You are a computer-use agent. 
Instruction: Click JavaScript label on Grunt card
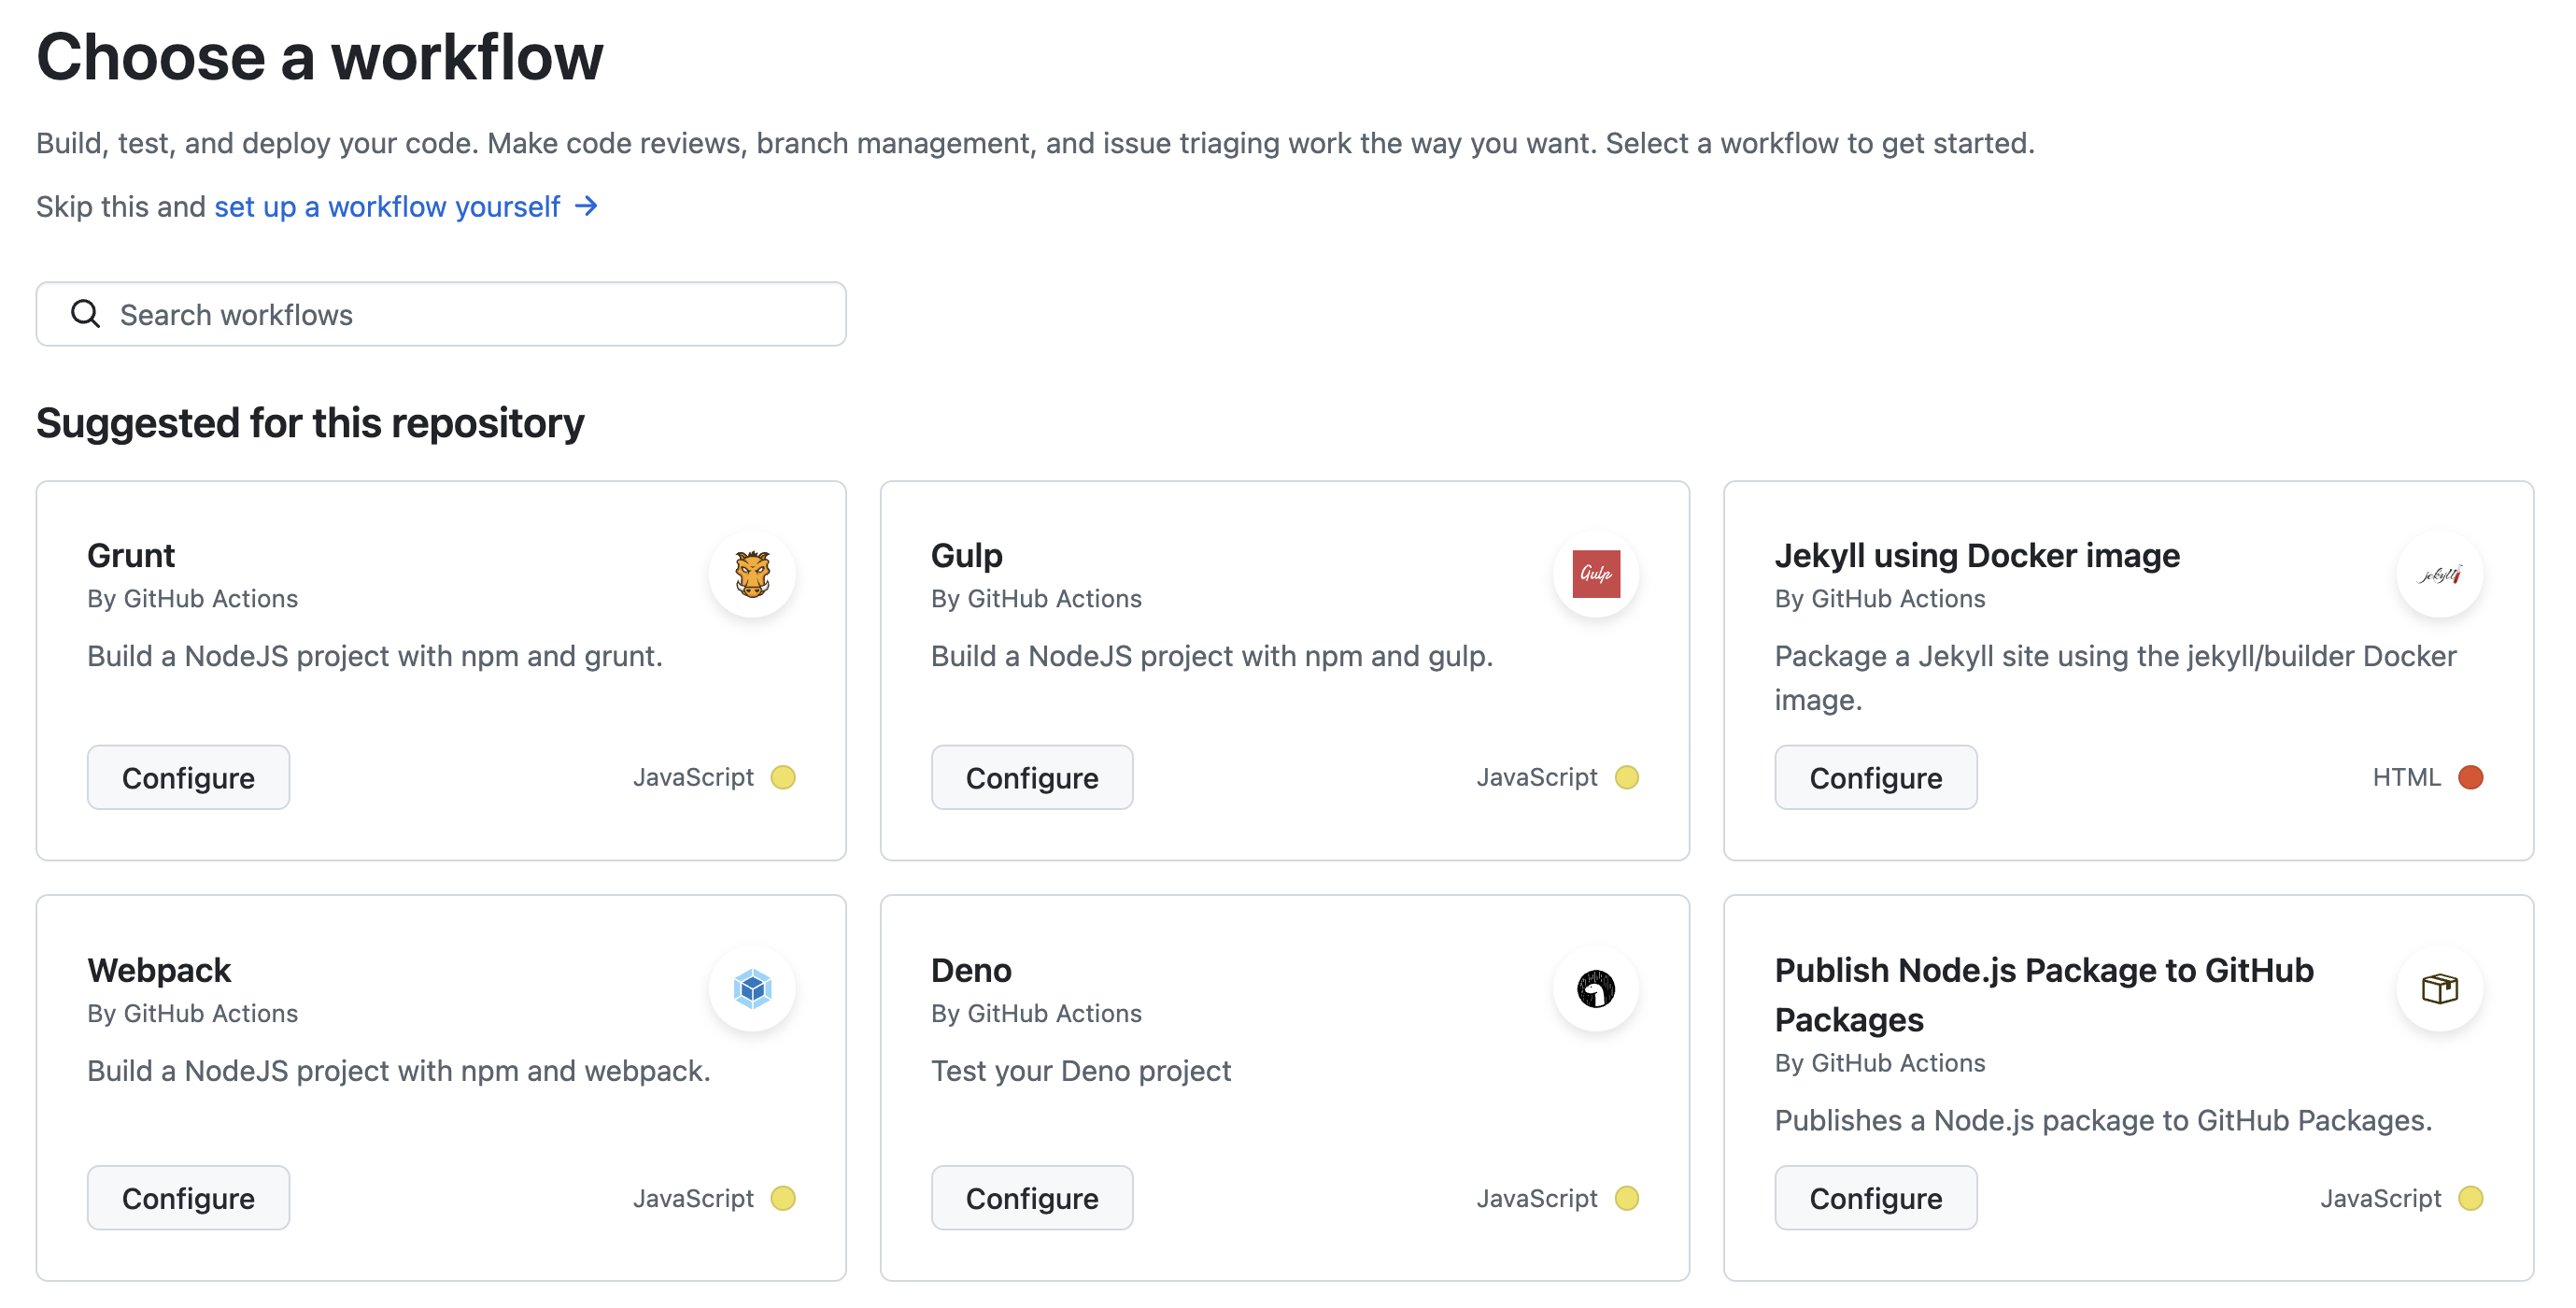tap(693, 777)
